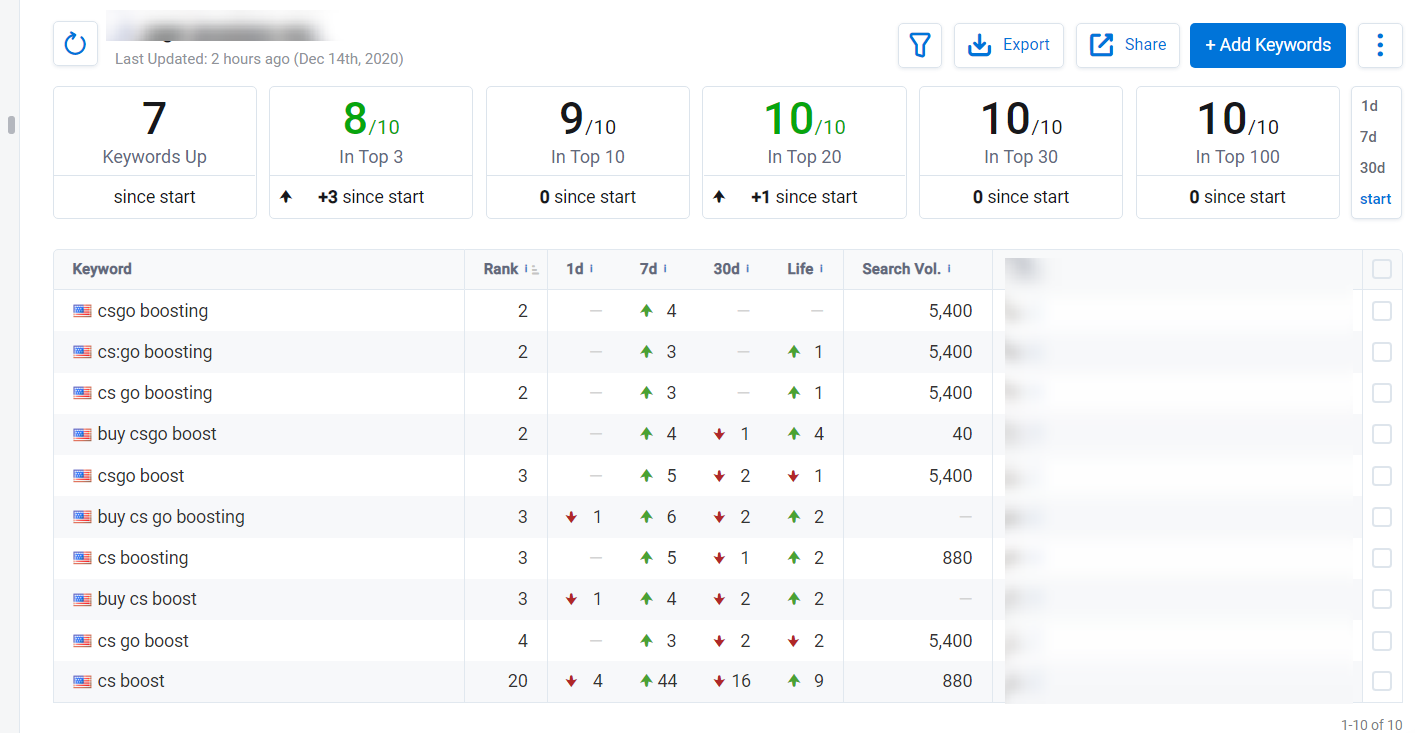Open the filter funnel icon

tap(919, 45)
